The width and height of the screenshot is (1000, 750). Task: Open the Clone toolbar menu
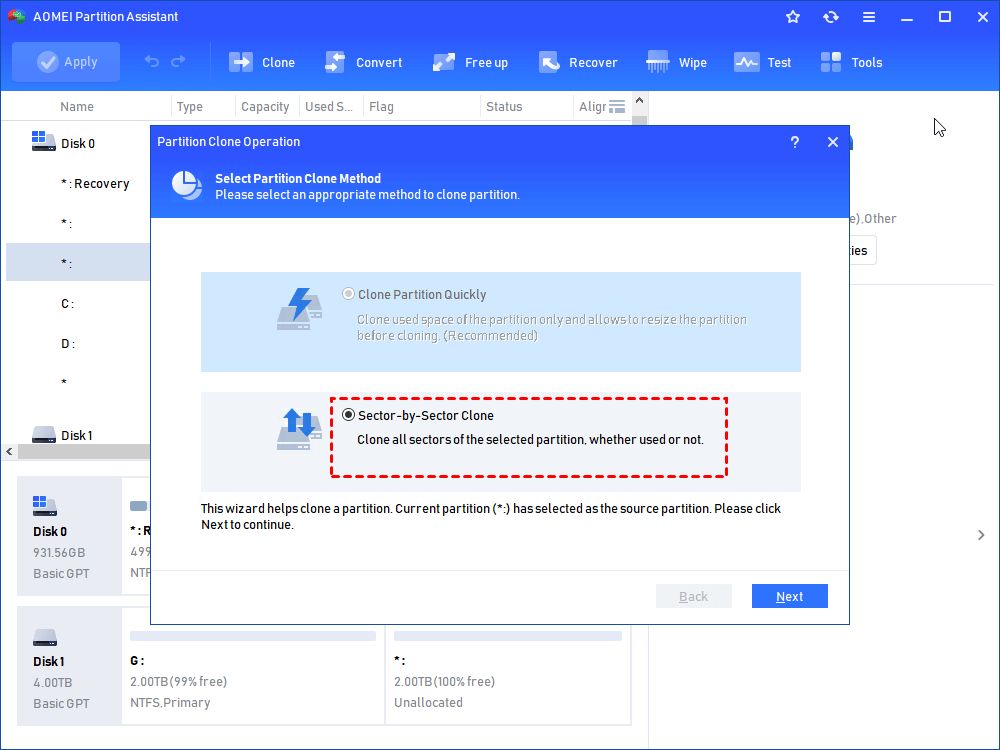[262, 62]
